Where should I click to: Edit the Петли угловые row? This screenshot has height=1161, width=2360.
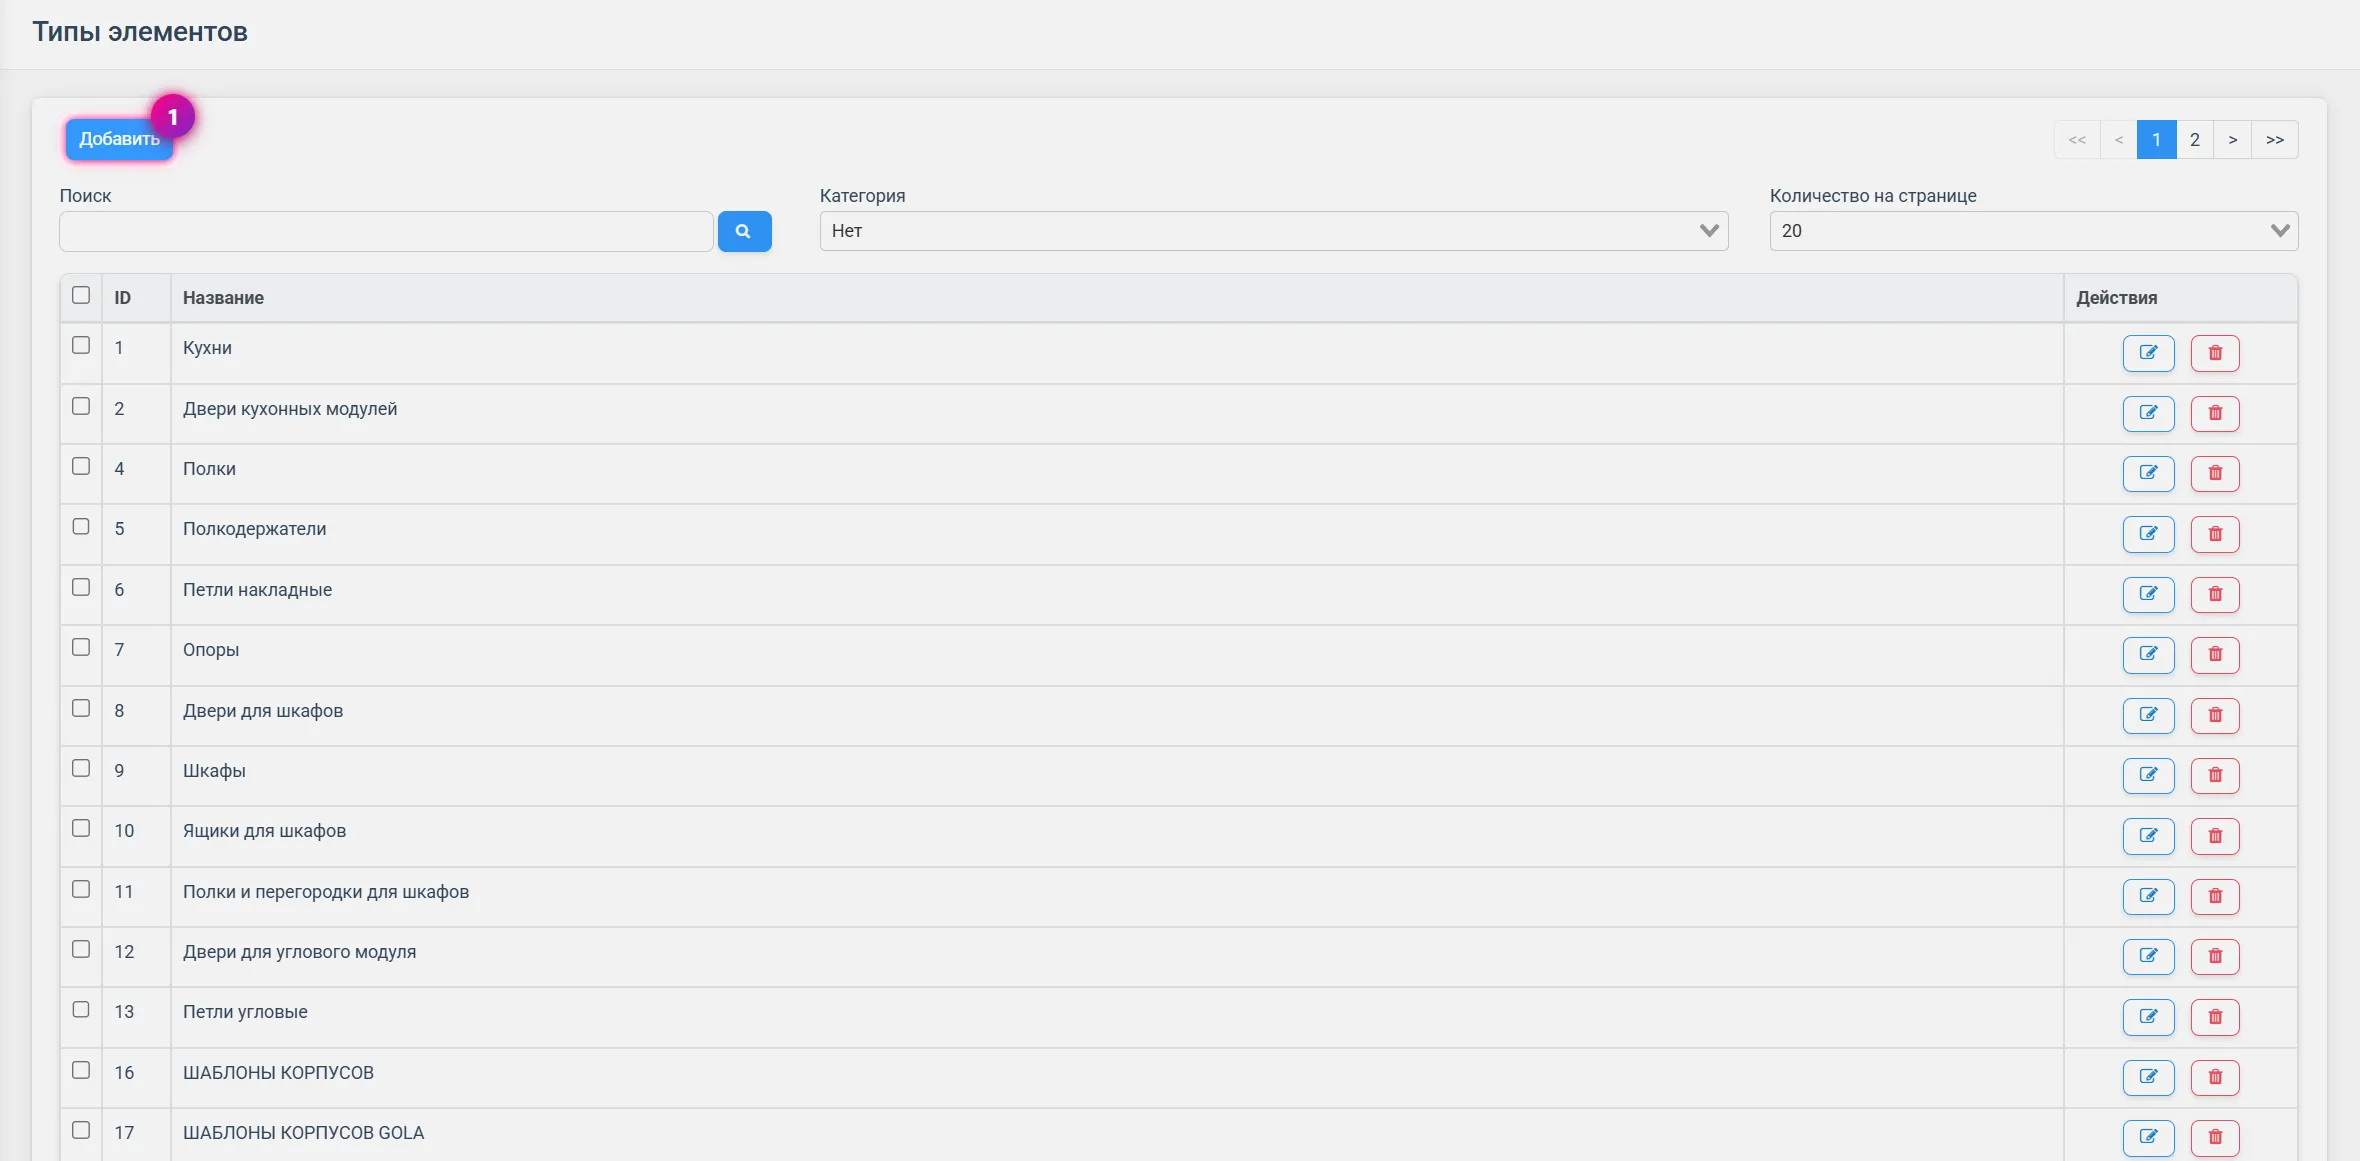click(x=2148, y=1017)
